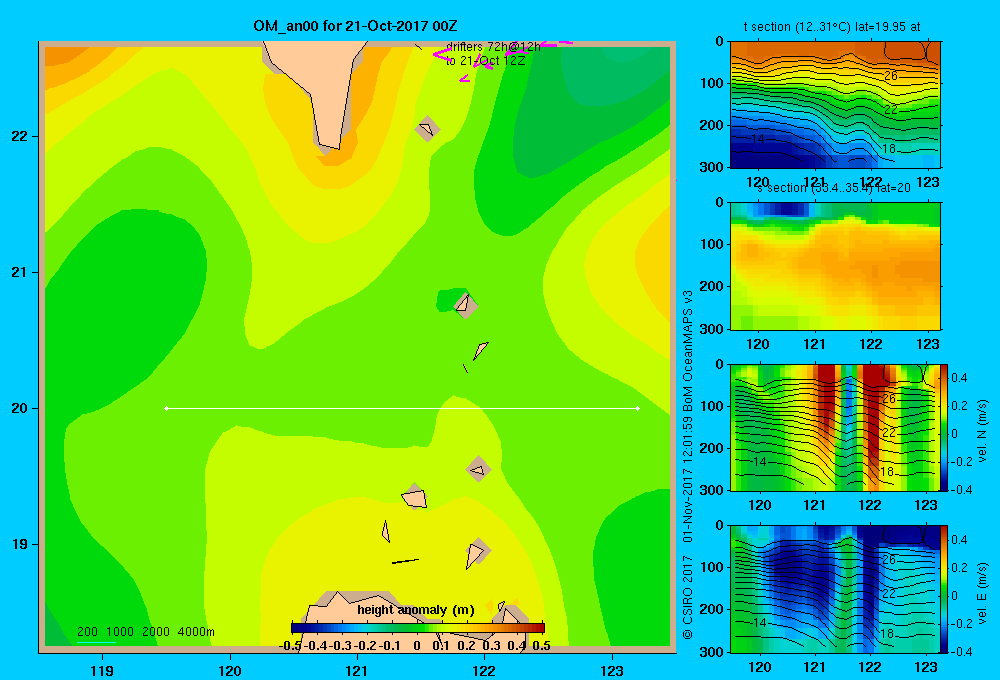Click the "s section" lat=20 panel title
The height and width of the screenshot is (680, 1000).
coord(834,188)
